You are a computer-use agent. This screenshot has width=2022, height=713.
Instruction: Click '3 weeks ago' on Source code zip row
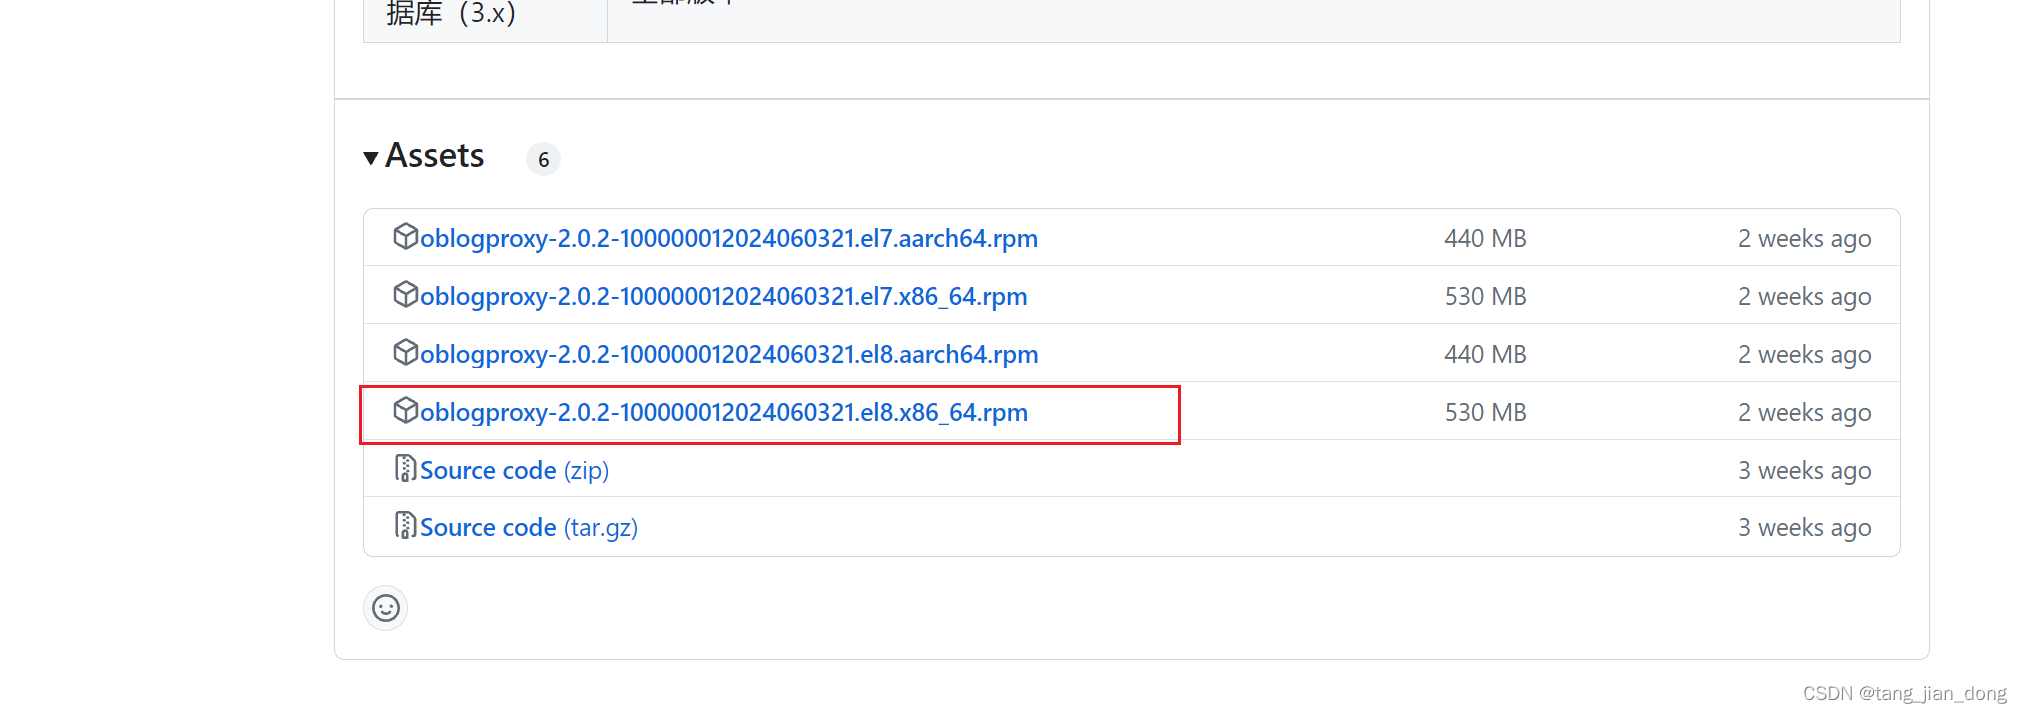[1804, 471]
